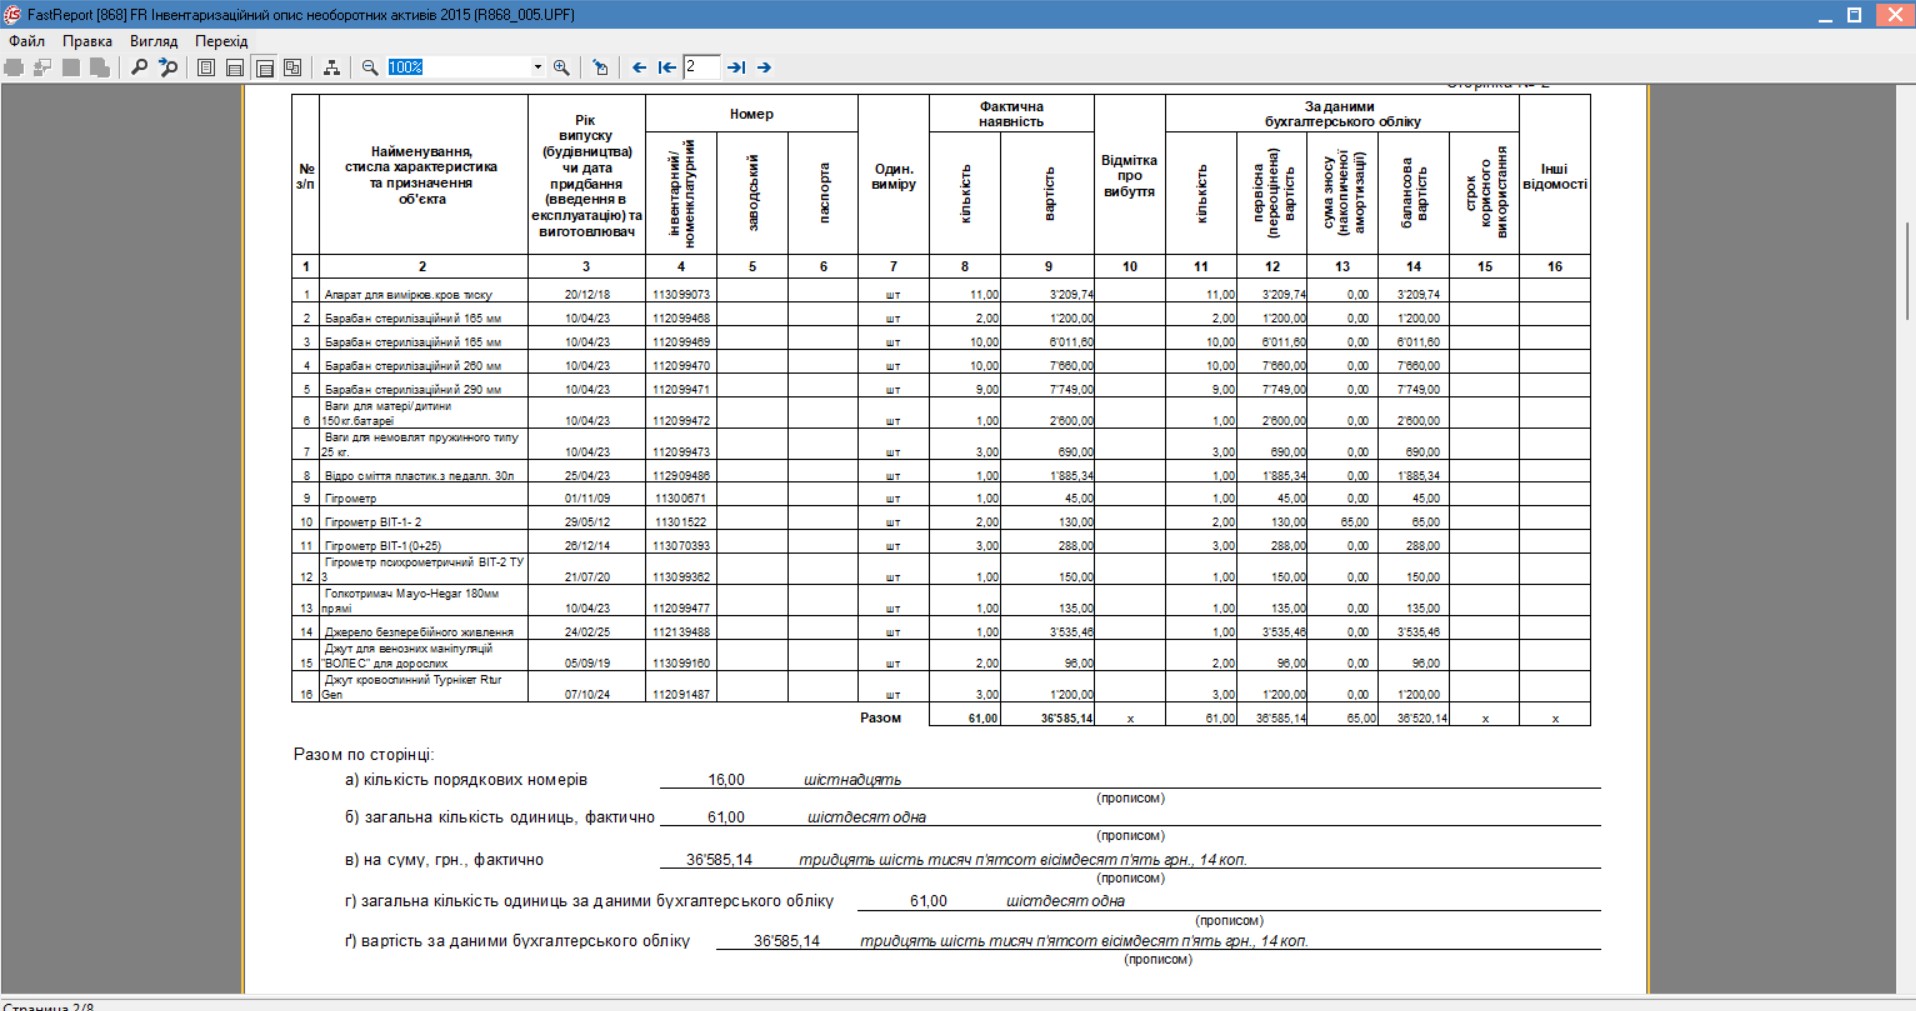Open page settings icon in toolbar
The width and height of the screenshot is (1916, 1011).
[x=600, y=67]
